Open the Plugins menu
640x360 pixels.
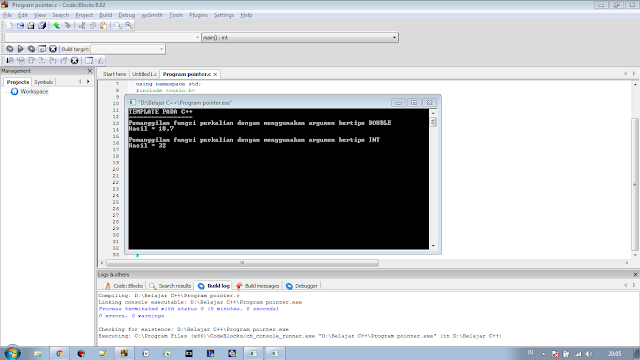pos(198,15)
